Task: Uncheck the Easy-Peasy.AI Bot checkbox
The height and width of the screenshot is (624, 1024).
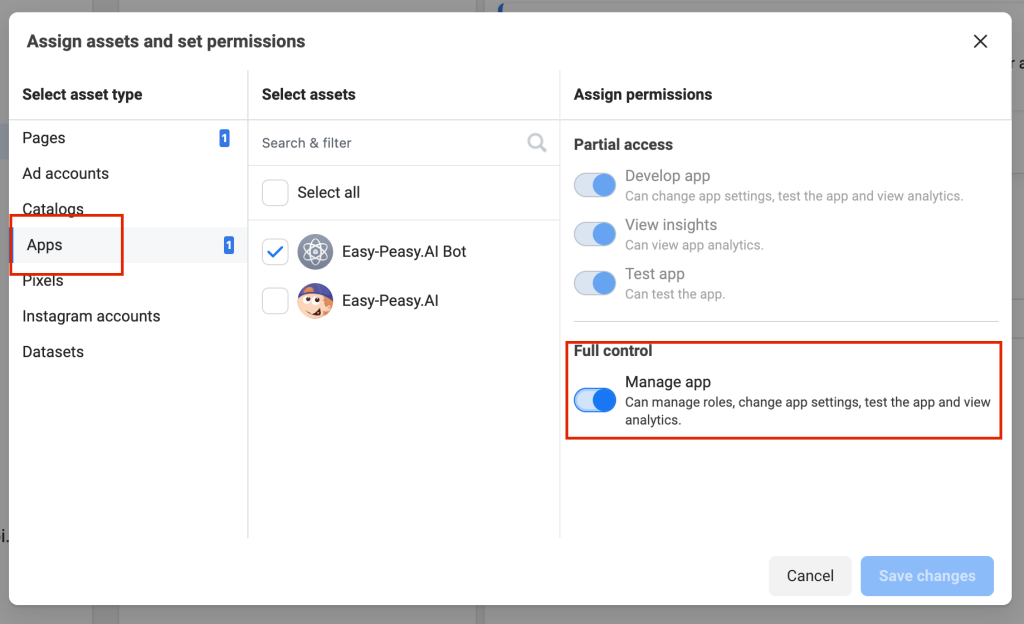Action: pos(275,252)
